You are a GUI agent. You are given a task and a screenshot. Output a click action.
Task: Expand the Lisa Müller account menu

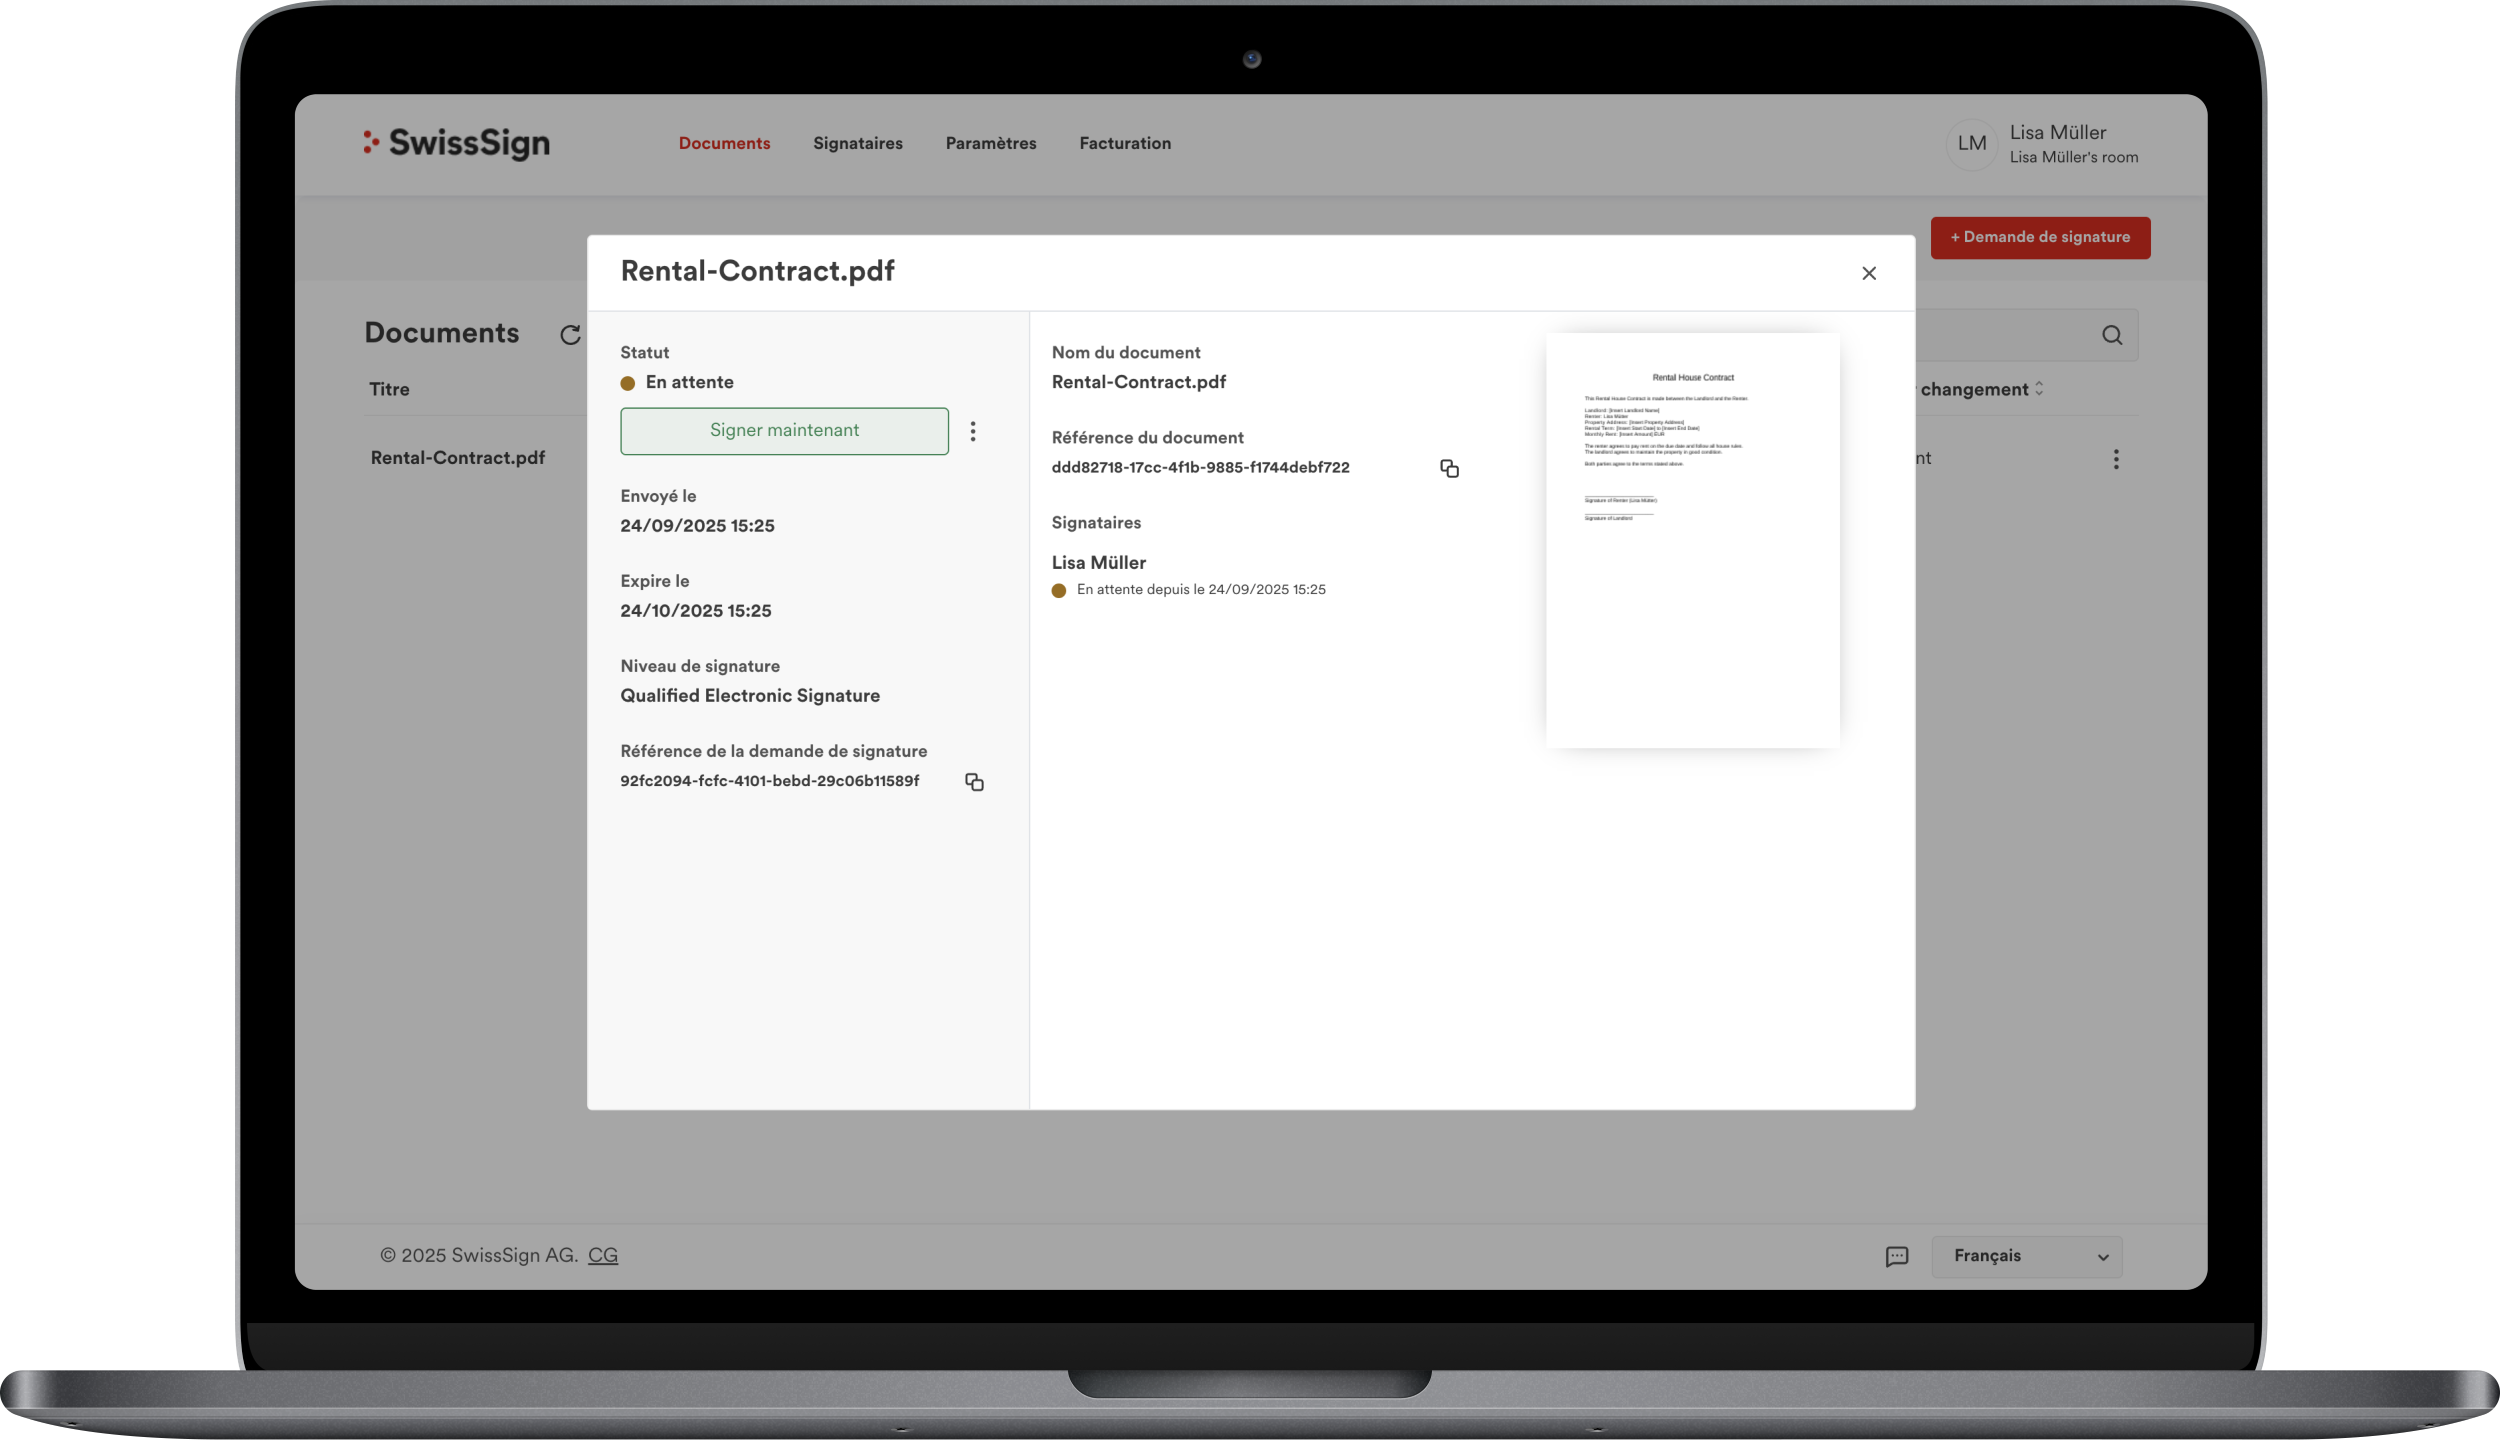coord(2073,144)
